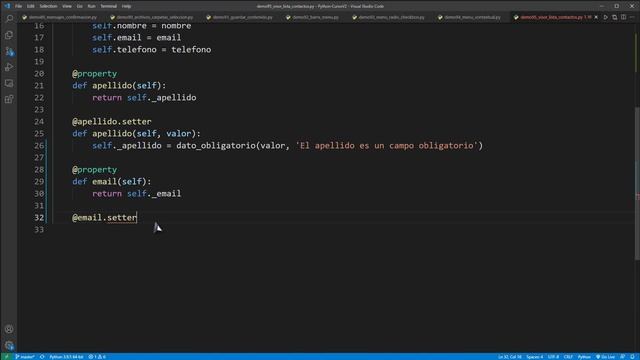
Task: Click 'dato_obligatorio' function call on line 26
Action: pyautogui.click(x=216, y=146)
